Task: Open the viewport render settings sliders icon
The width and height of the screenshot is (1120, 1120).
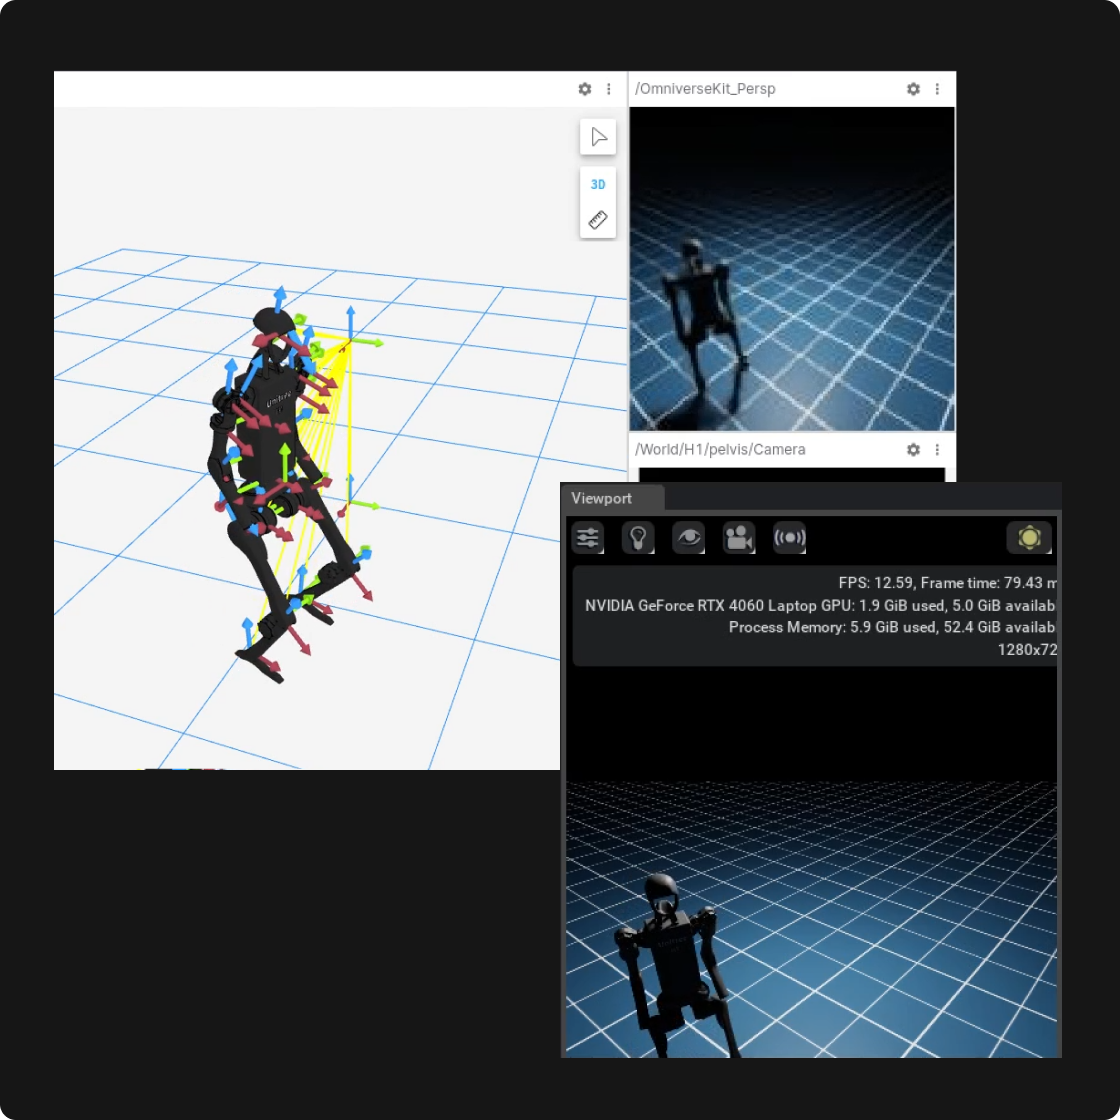Action: (587, 537)
